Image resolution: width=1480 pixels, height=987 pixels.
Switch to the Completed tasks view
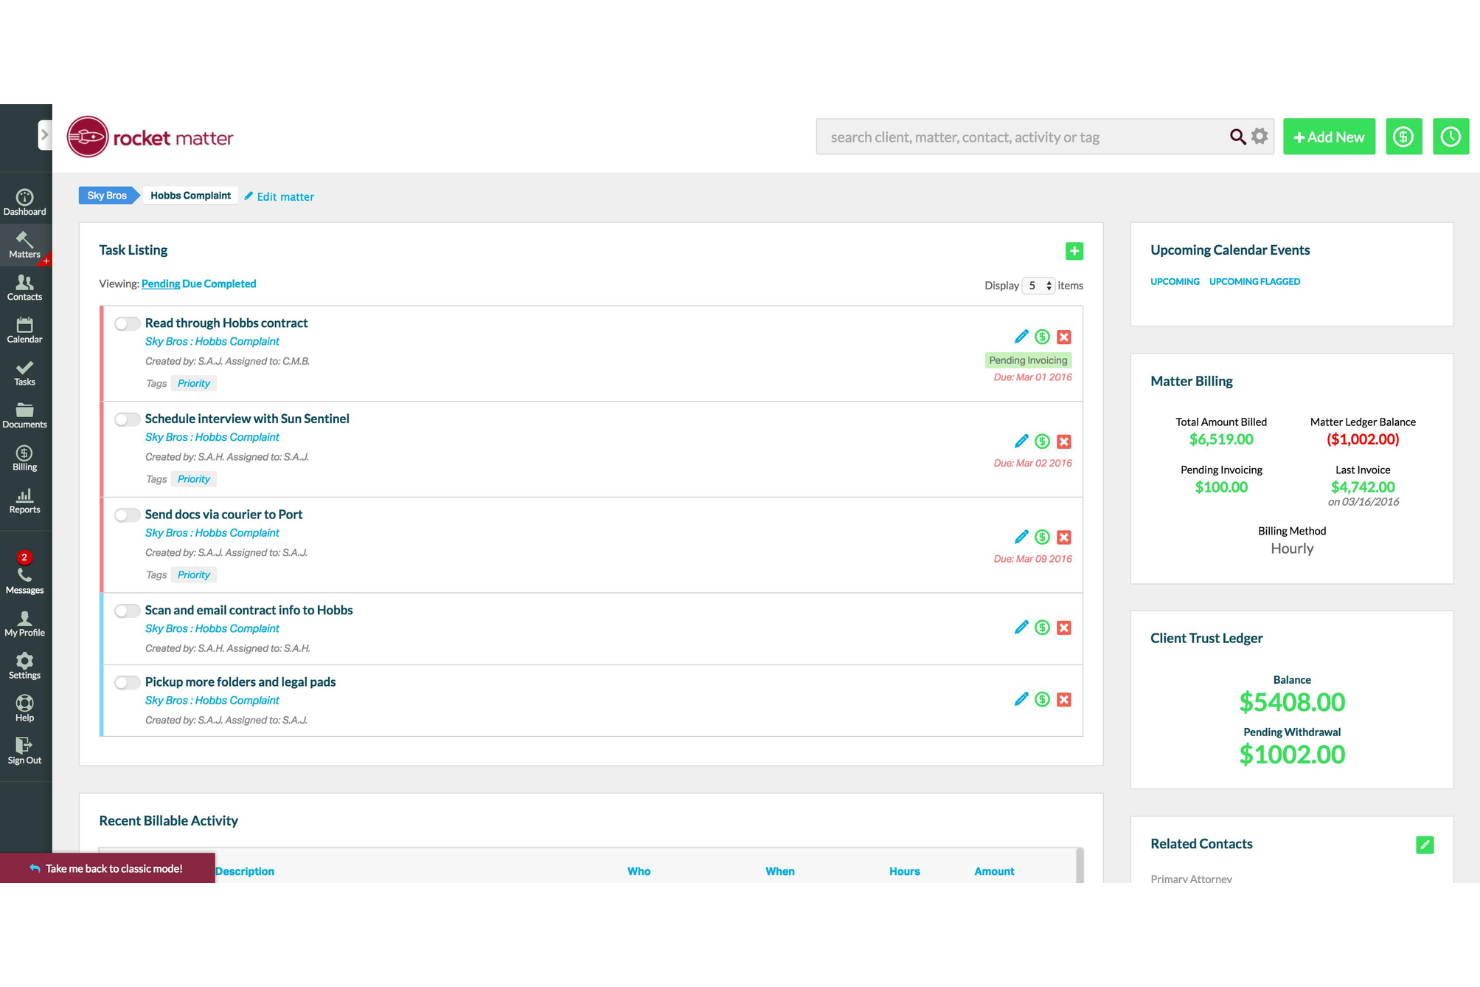tap(228, 283)
